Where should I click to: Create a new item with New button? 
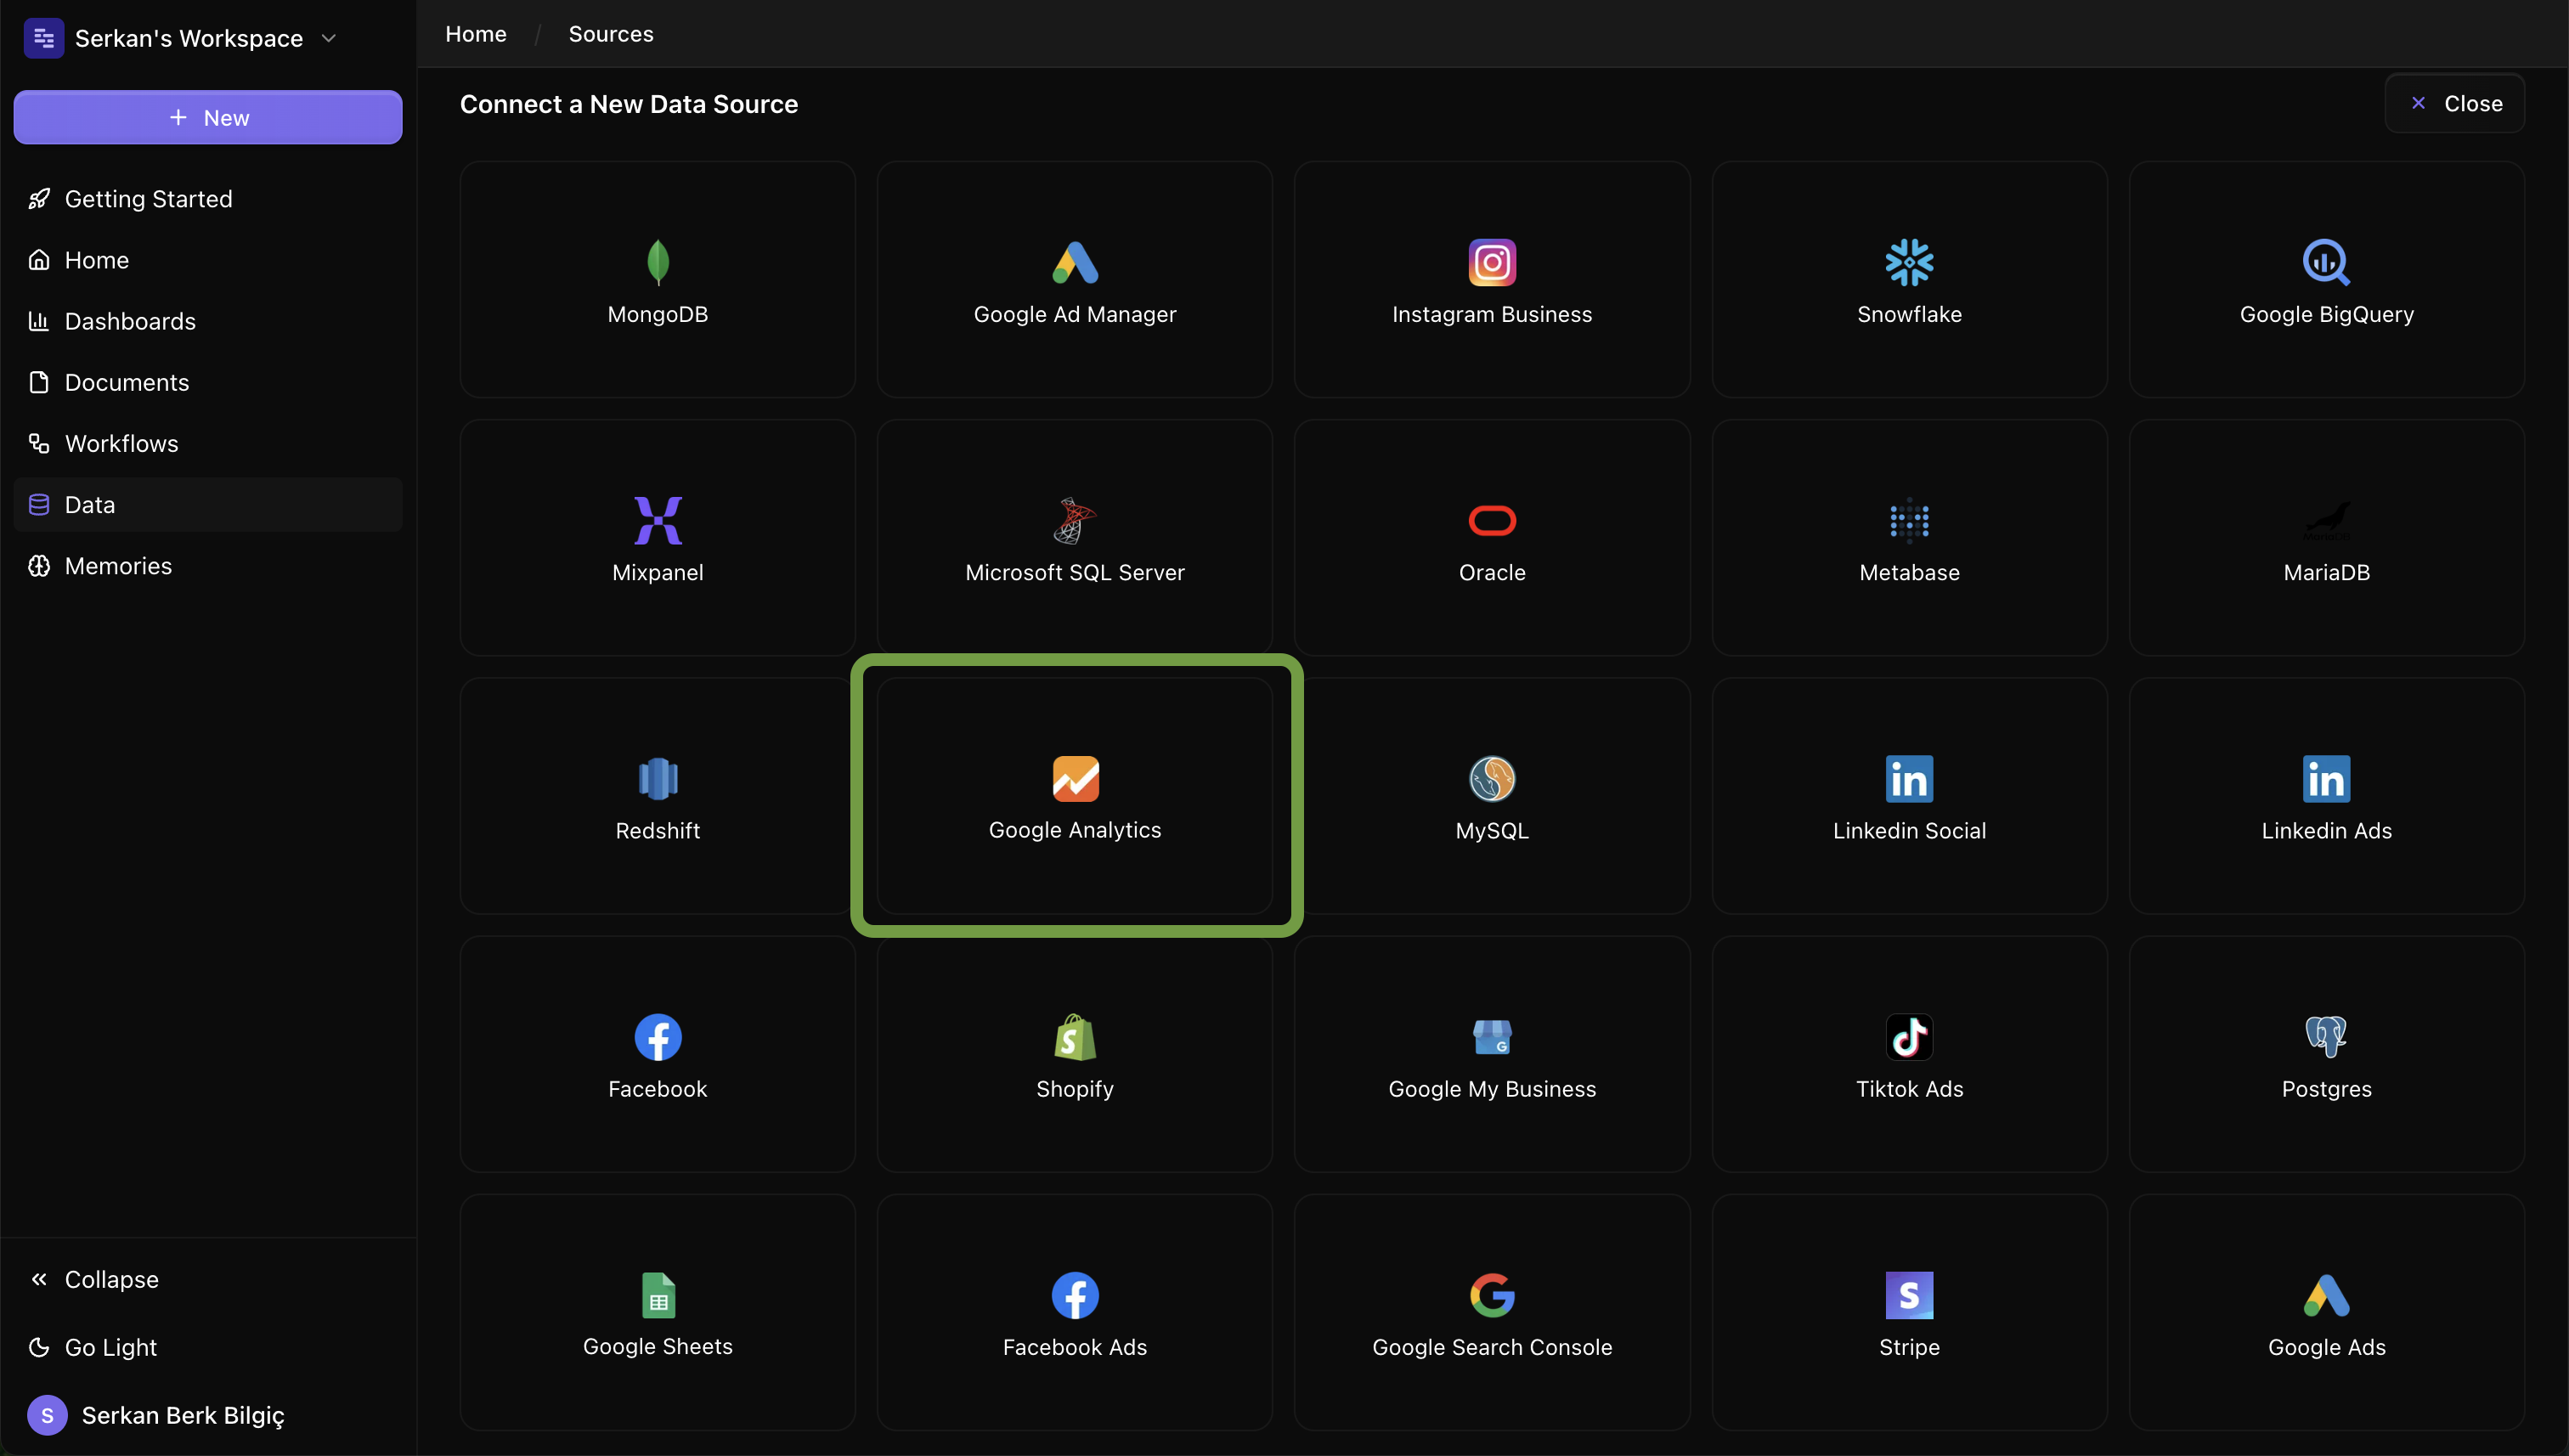[x=208, y=117]
